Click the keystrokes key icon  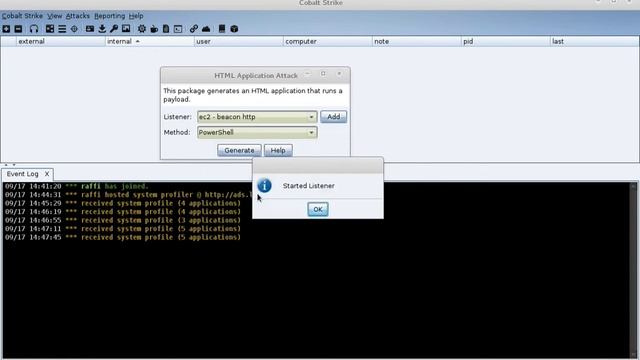click(x=114, y=29)
